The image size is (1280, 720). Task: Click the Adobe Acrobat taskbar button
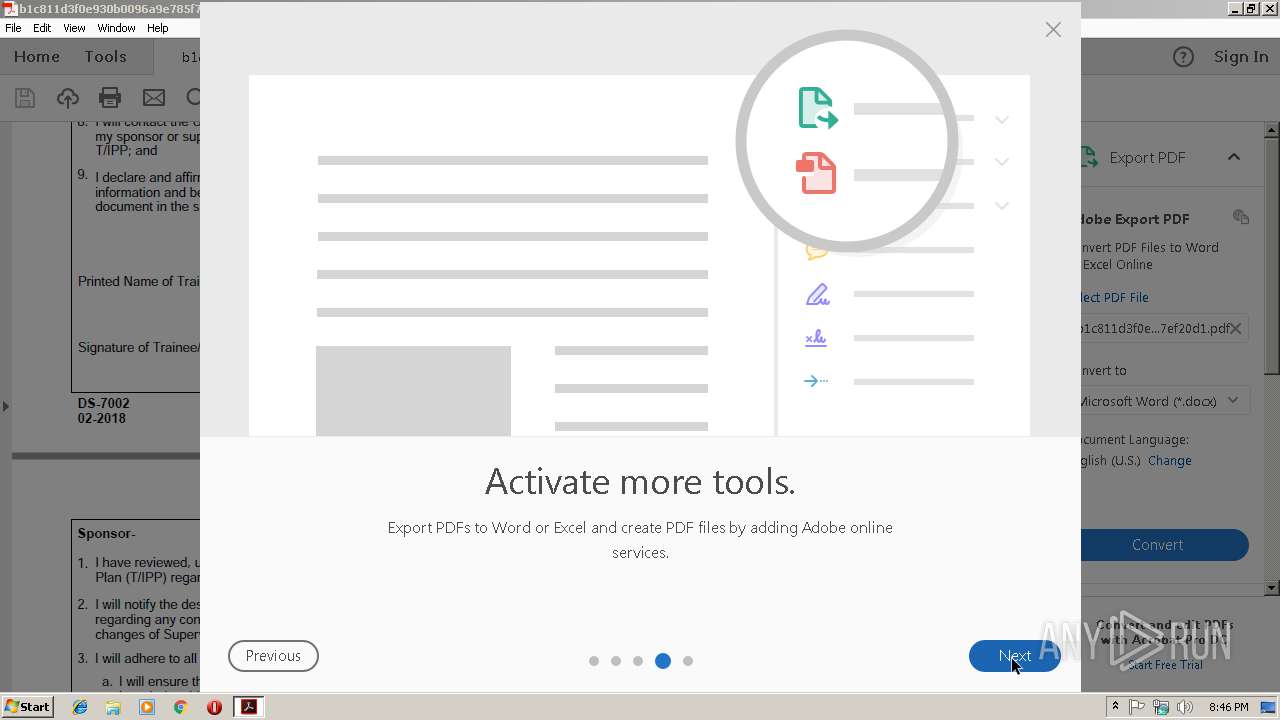point(248,707)
